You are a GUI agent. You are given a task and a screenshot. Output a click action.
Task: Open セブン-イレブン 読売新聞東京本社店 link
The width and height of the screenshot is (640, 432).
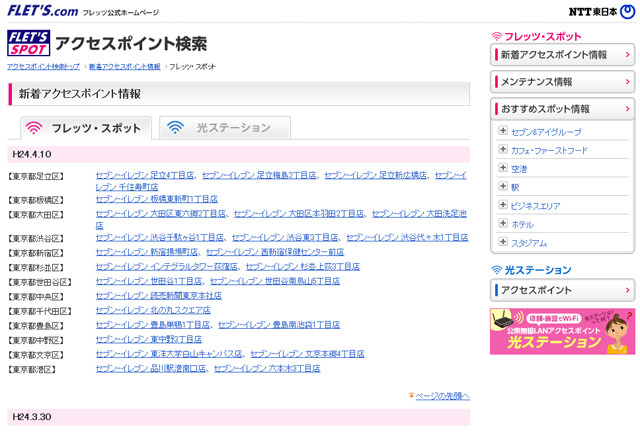(x=159, y=296)
